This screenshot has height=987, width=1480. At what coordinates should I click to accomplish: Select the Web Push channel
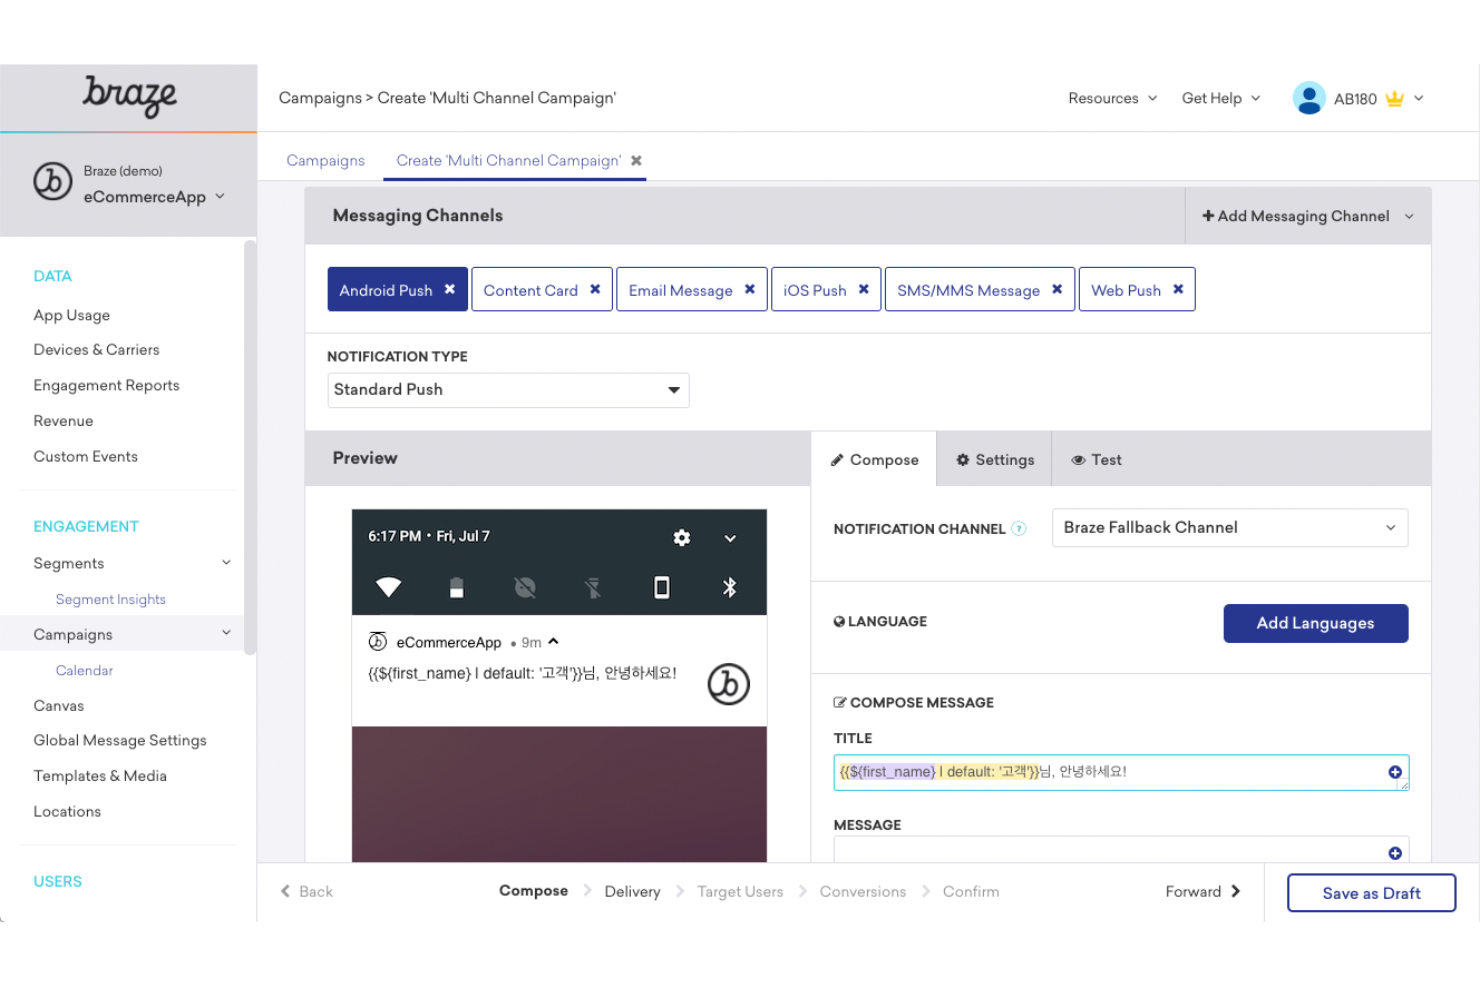tap(1126, 290)
